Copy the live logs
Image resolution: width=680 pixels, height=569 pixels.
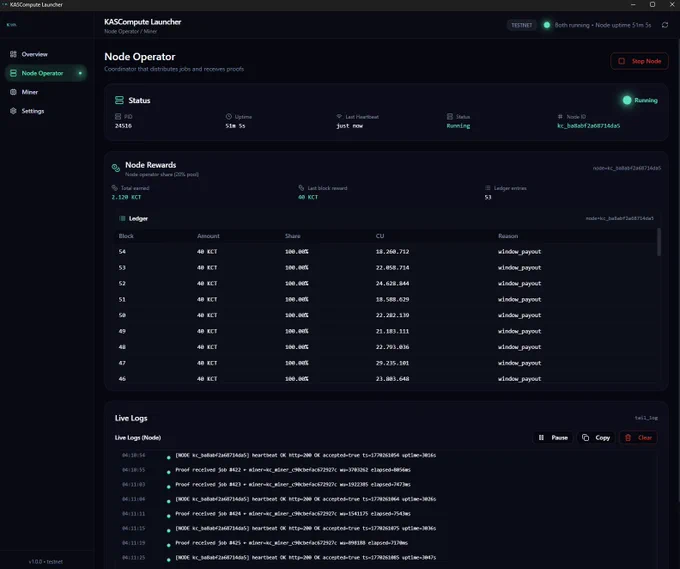tap(596, 438)
